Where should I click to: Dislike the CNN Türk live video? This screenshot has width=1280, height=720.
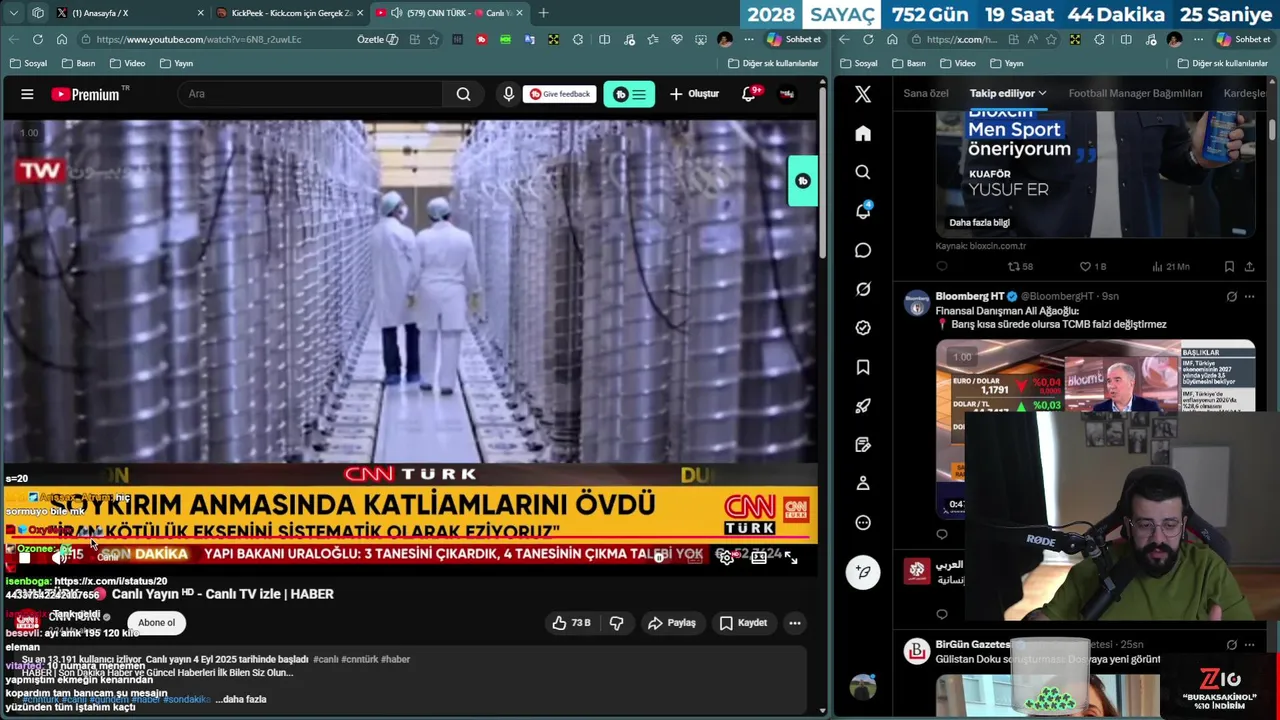click(x=616, y=623)
